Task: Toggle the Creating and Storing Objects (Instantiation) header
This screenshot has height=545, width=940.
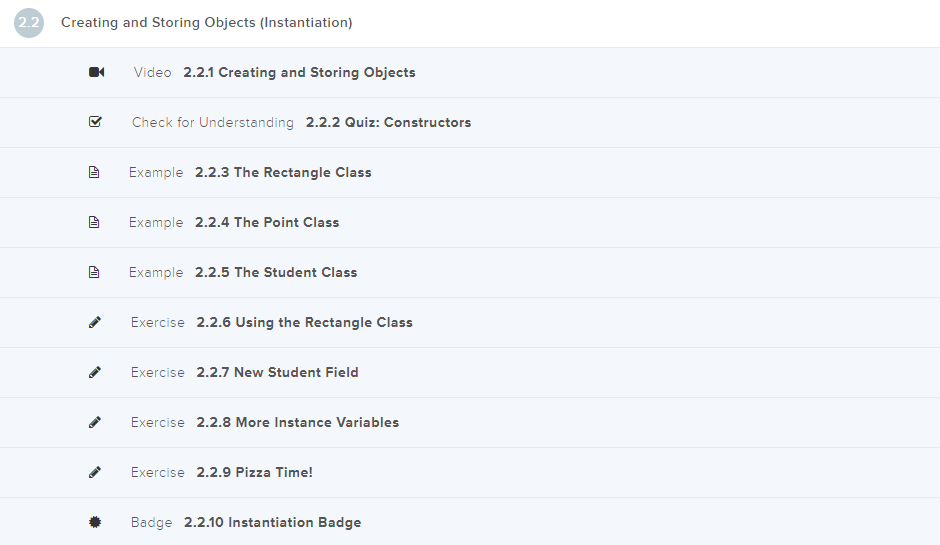Action: click(206, 22)
